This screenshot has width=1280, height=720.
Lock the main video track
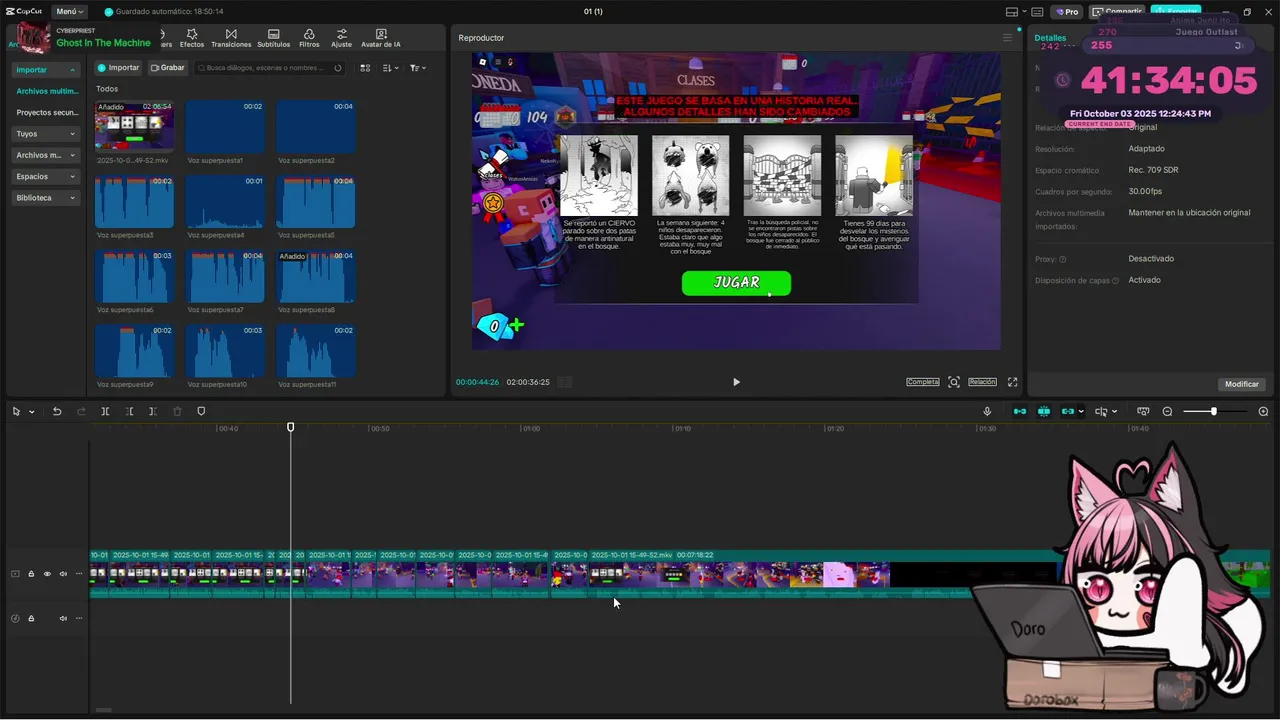point(31,574)
